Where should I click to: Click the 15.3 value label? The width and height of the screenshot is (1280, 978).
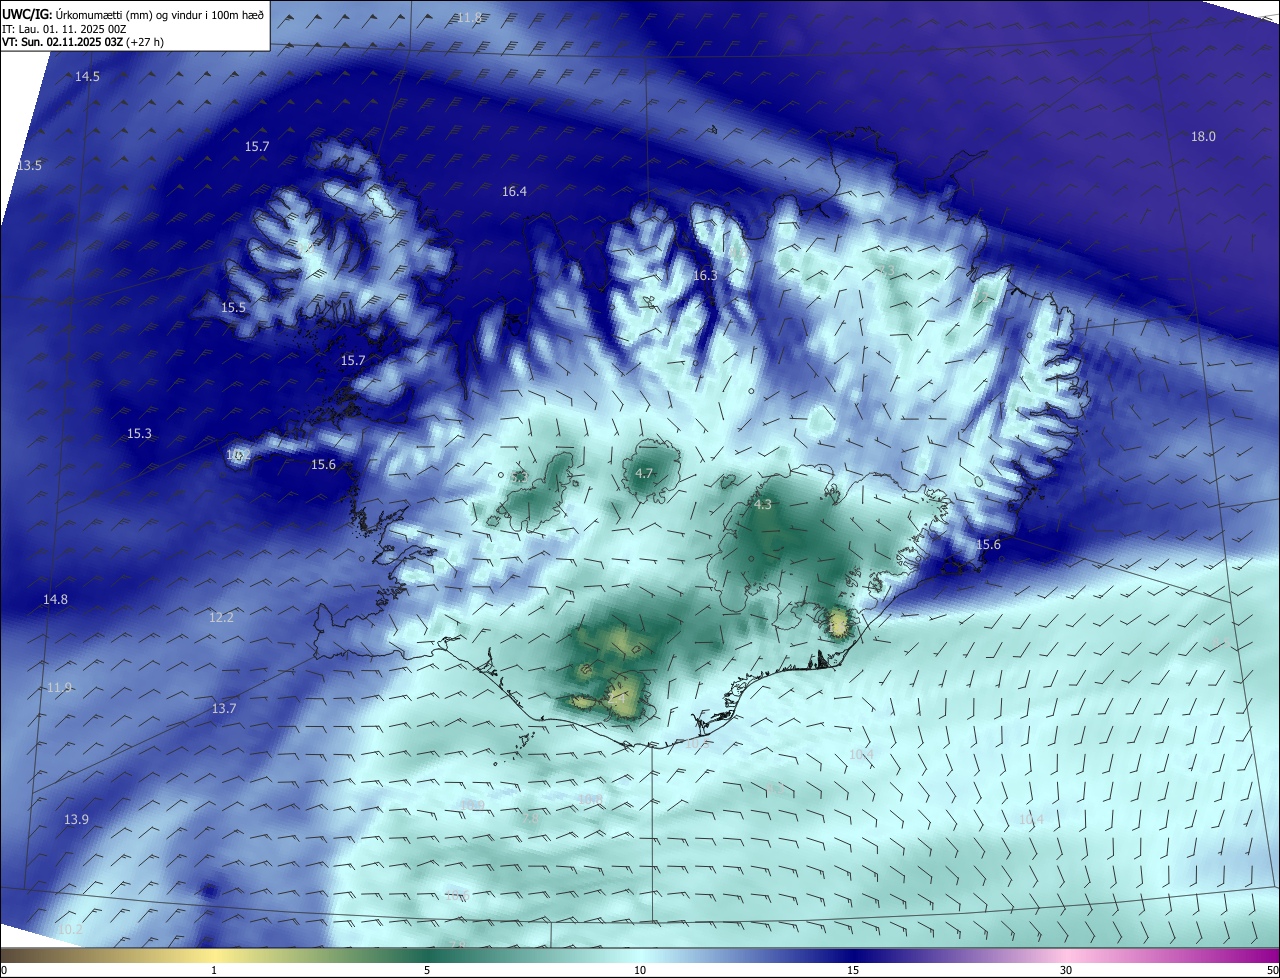pos(139,434)
